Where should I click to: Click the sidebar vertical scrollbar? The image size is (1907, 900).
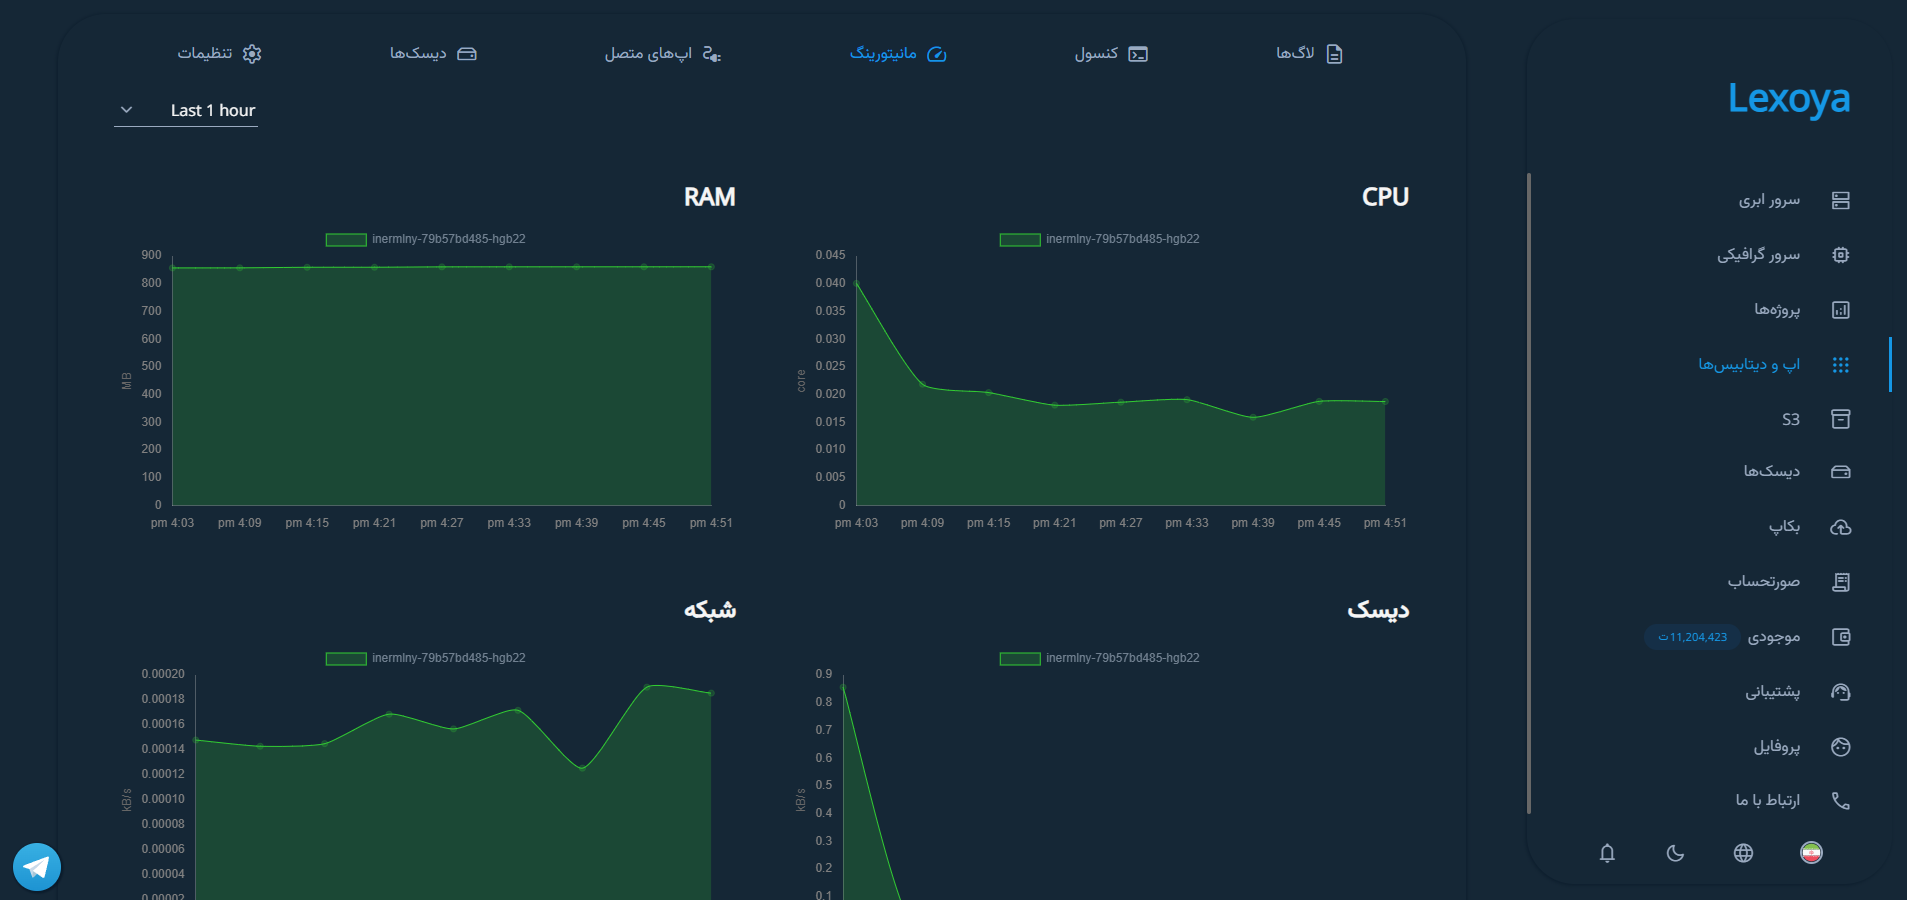[x=1529, y=493]
